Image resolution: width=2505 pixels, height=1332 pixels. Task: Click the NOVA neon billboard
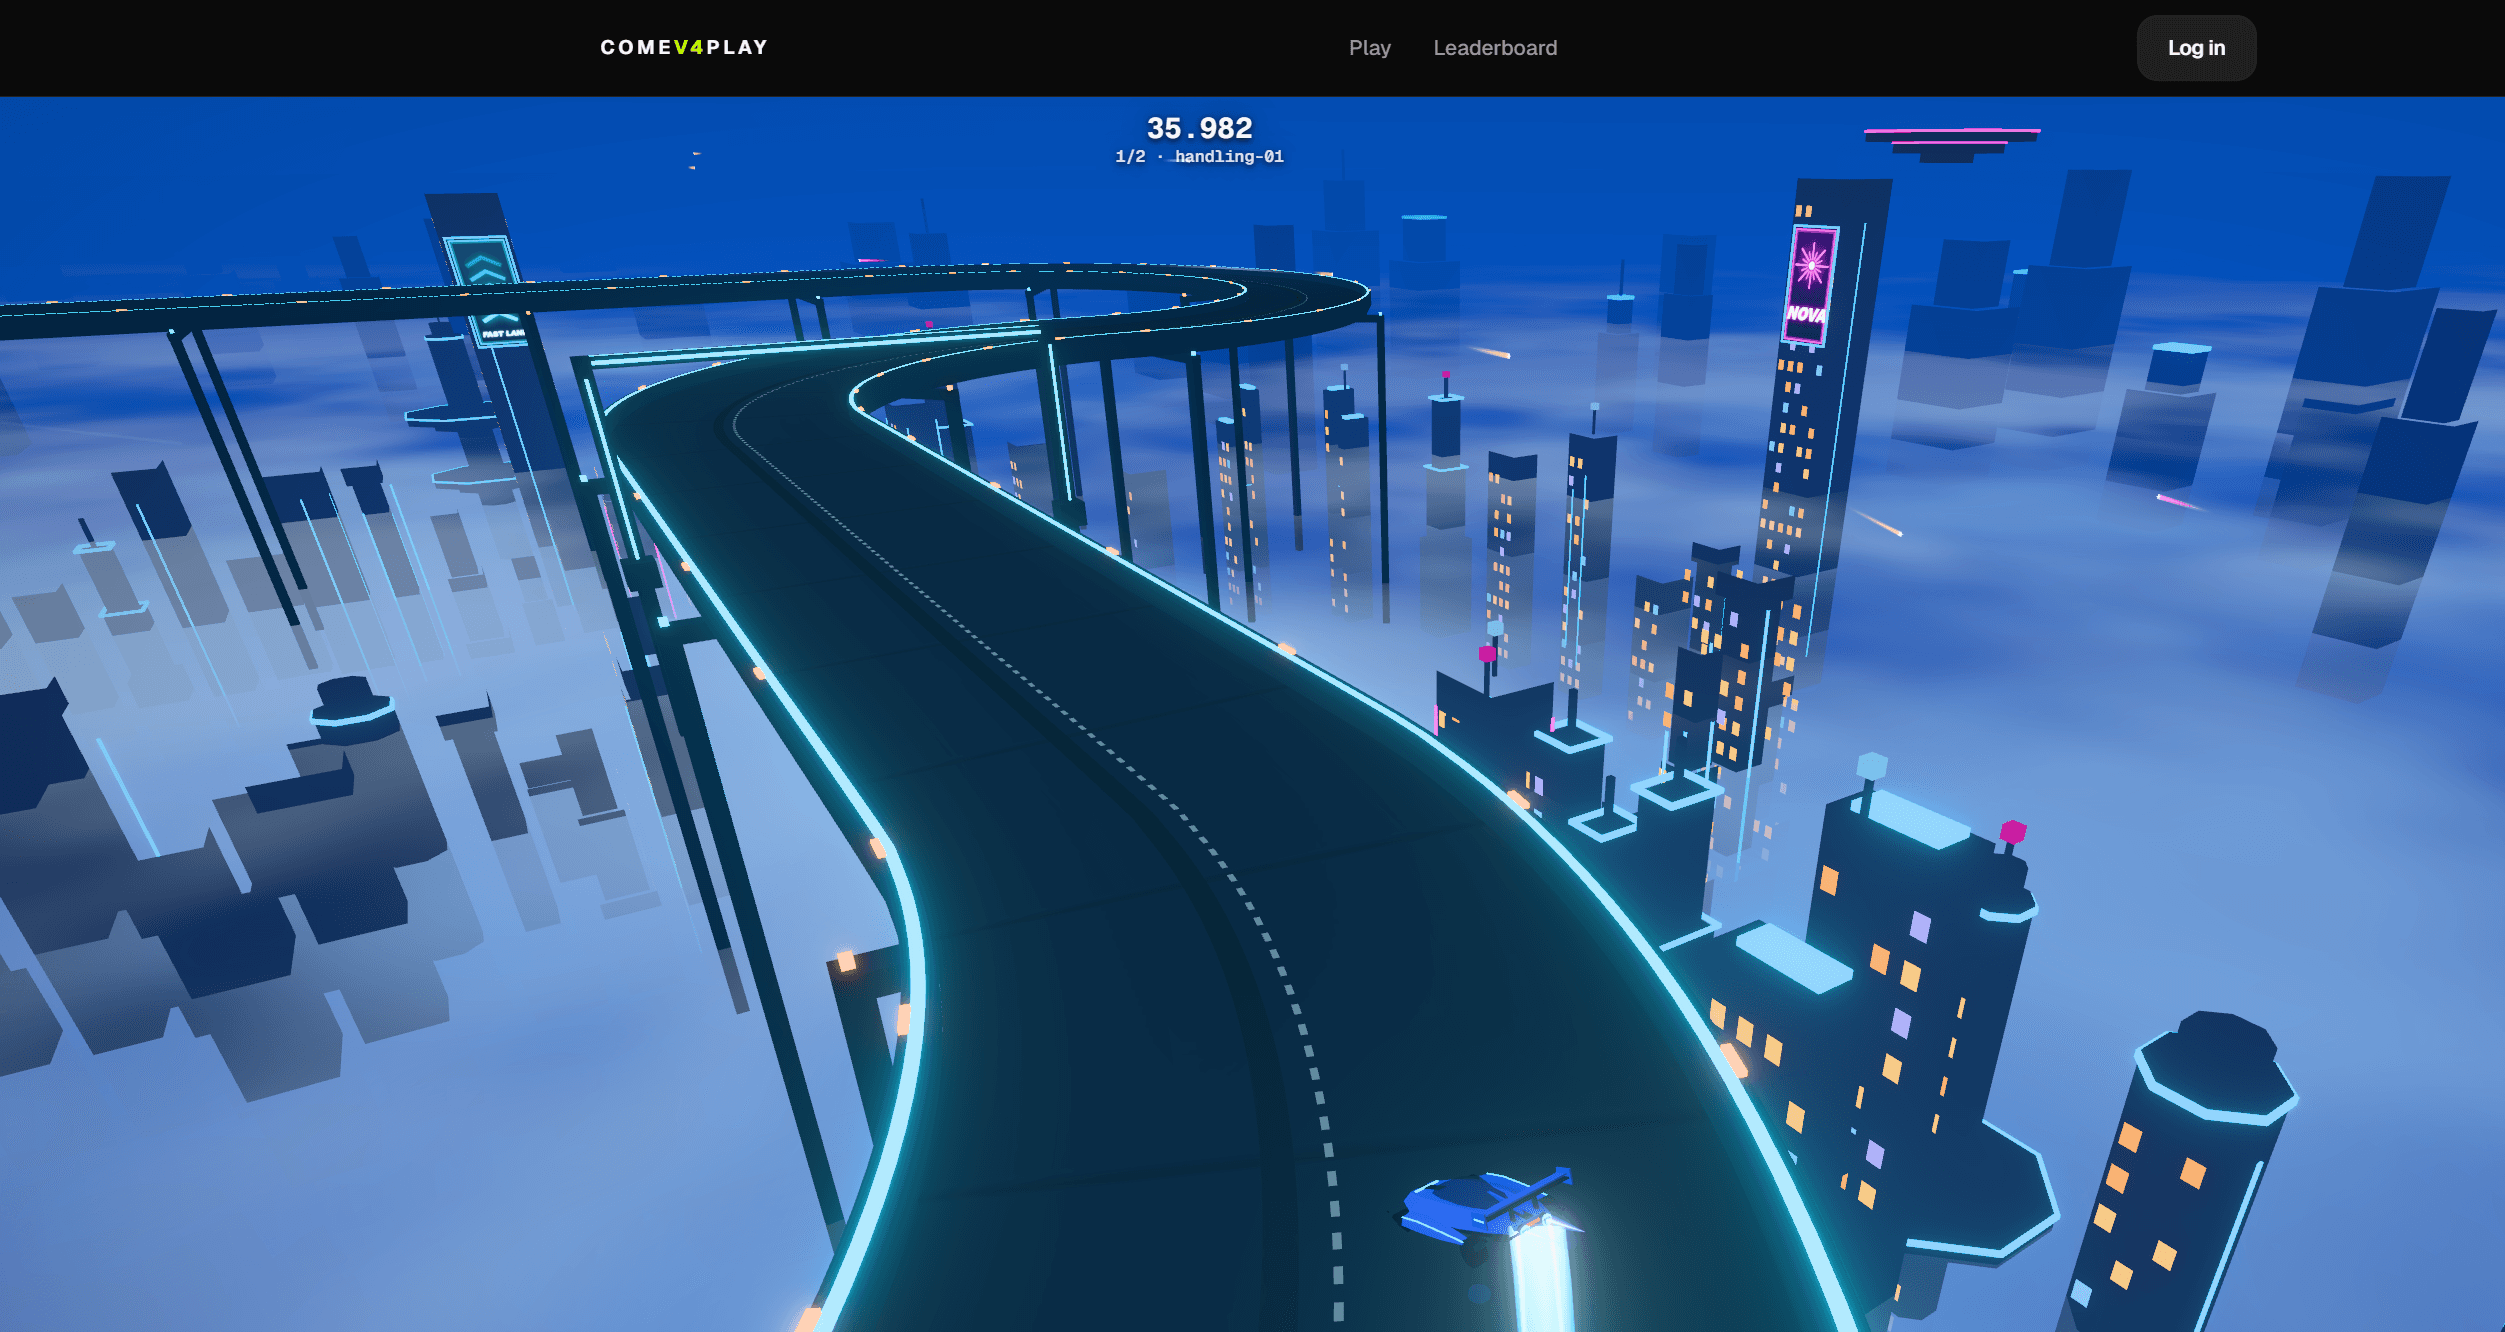click(x=1811, y=286)
